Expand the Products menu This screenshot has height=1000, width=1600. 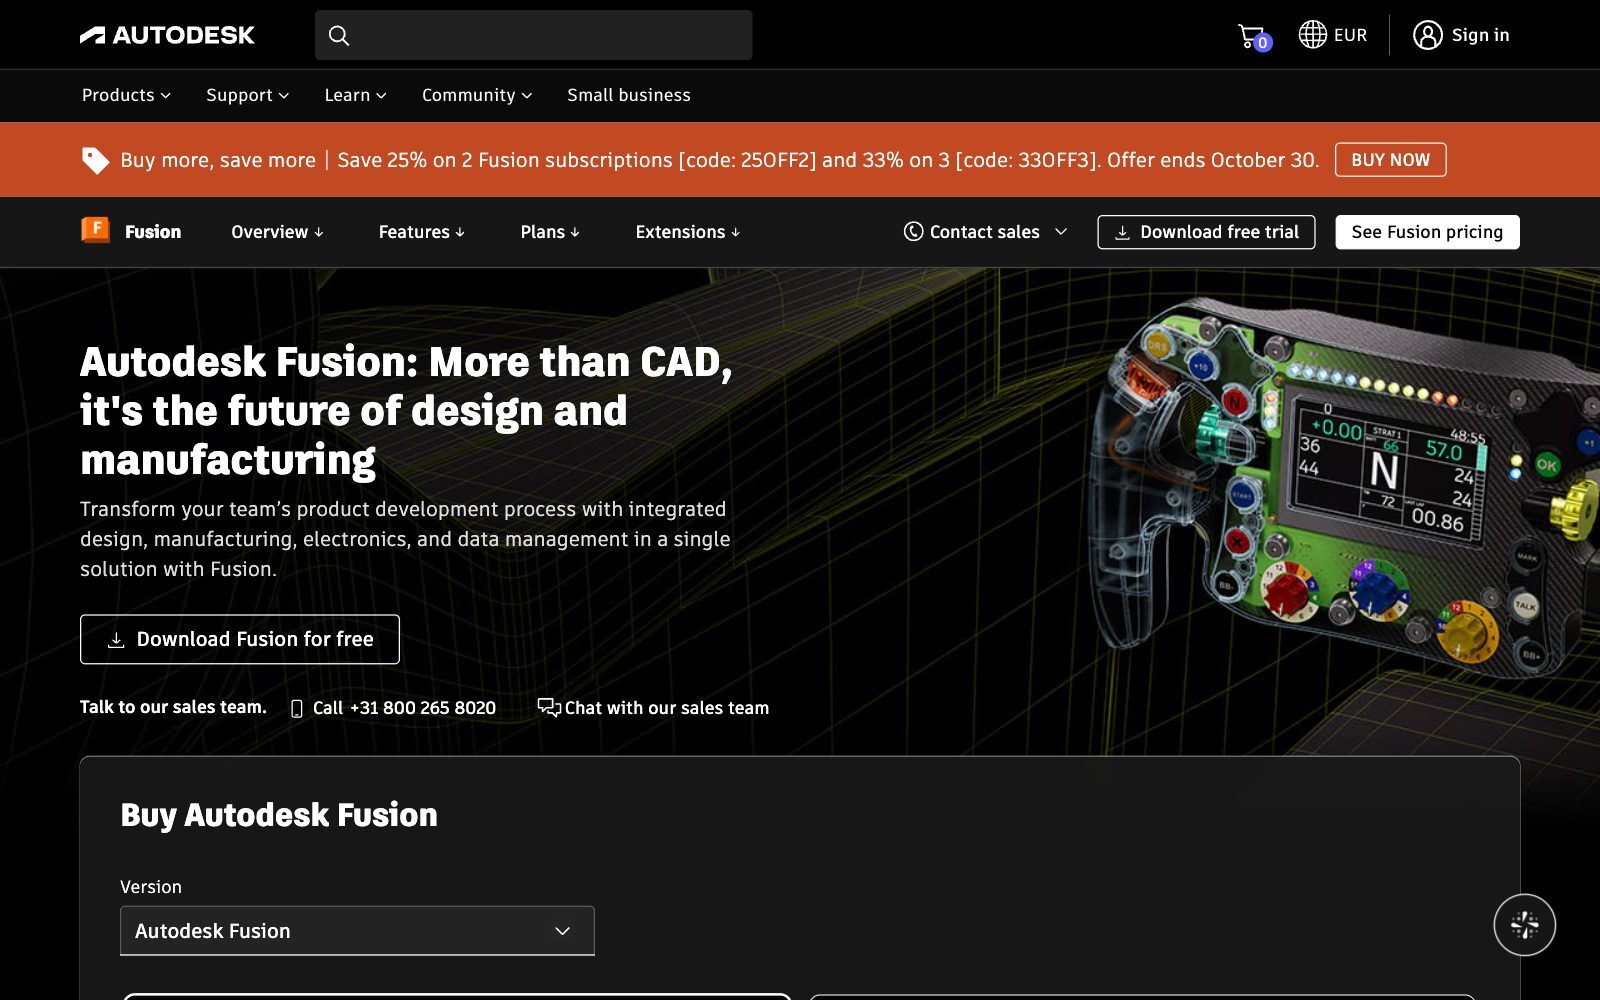[x=126, y=95]
